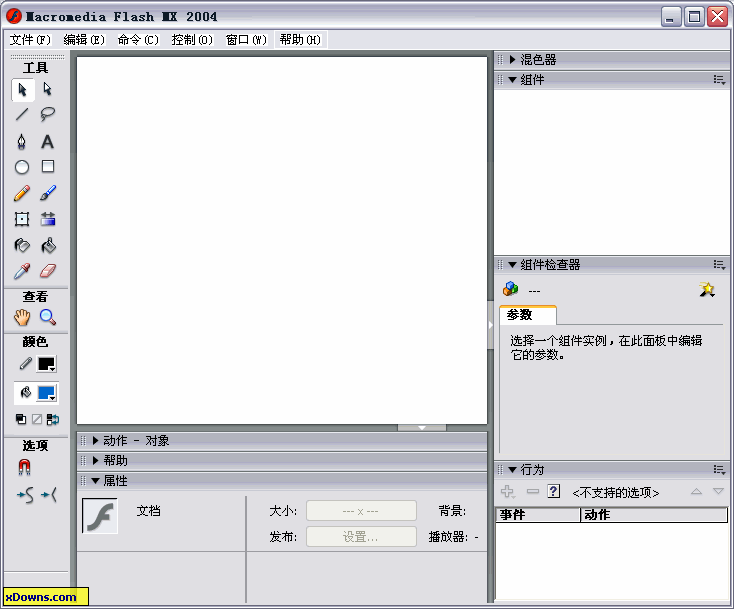Open the blue fill color swatch
The image size is (734, 609).
coord(47,393)
